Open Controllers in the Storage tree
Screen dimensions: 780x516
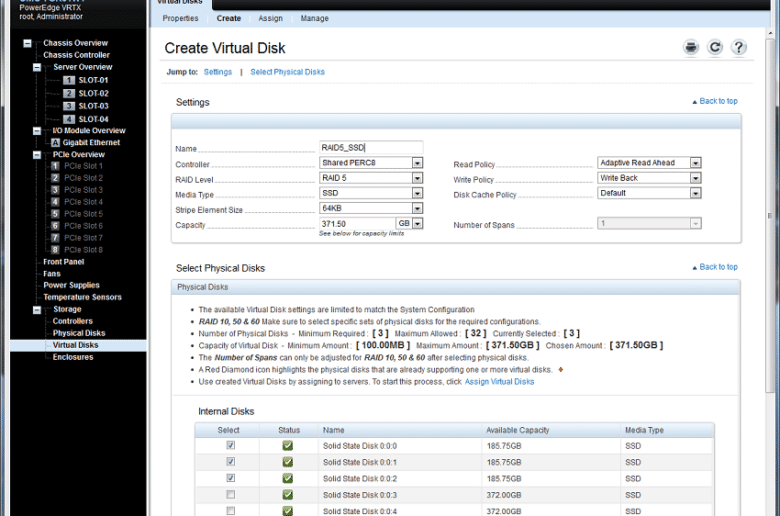(73, 321)
